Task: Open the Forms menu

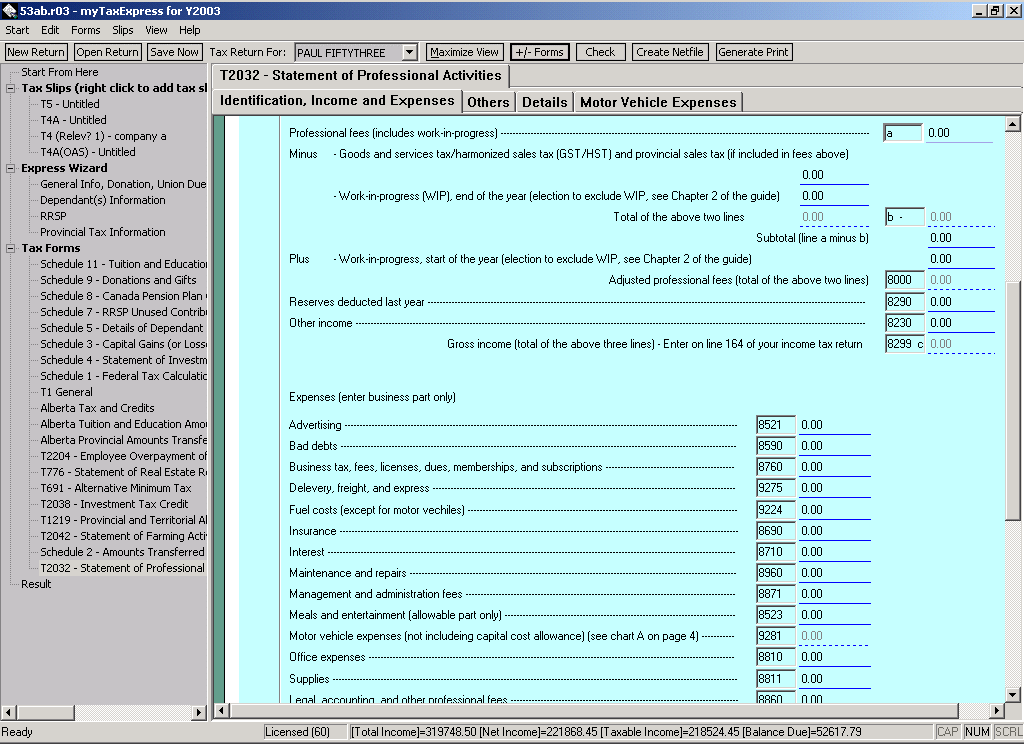Action: [85, 30]
